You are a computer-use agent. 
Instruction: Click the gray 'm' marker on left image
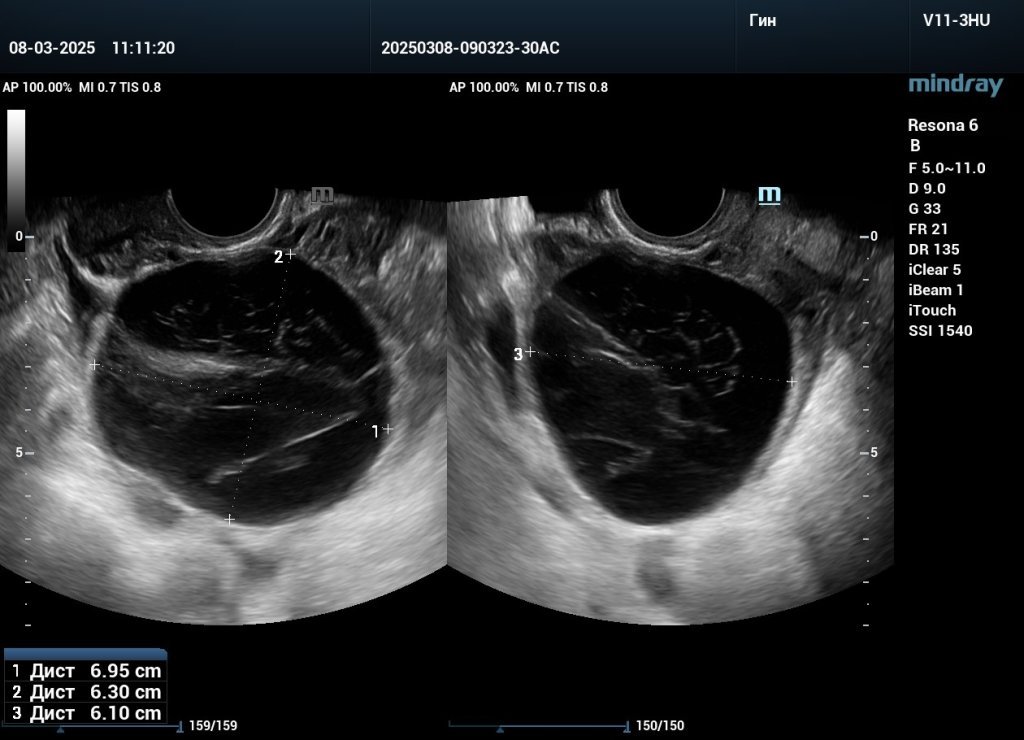coord(323,195)
